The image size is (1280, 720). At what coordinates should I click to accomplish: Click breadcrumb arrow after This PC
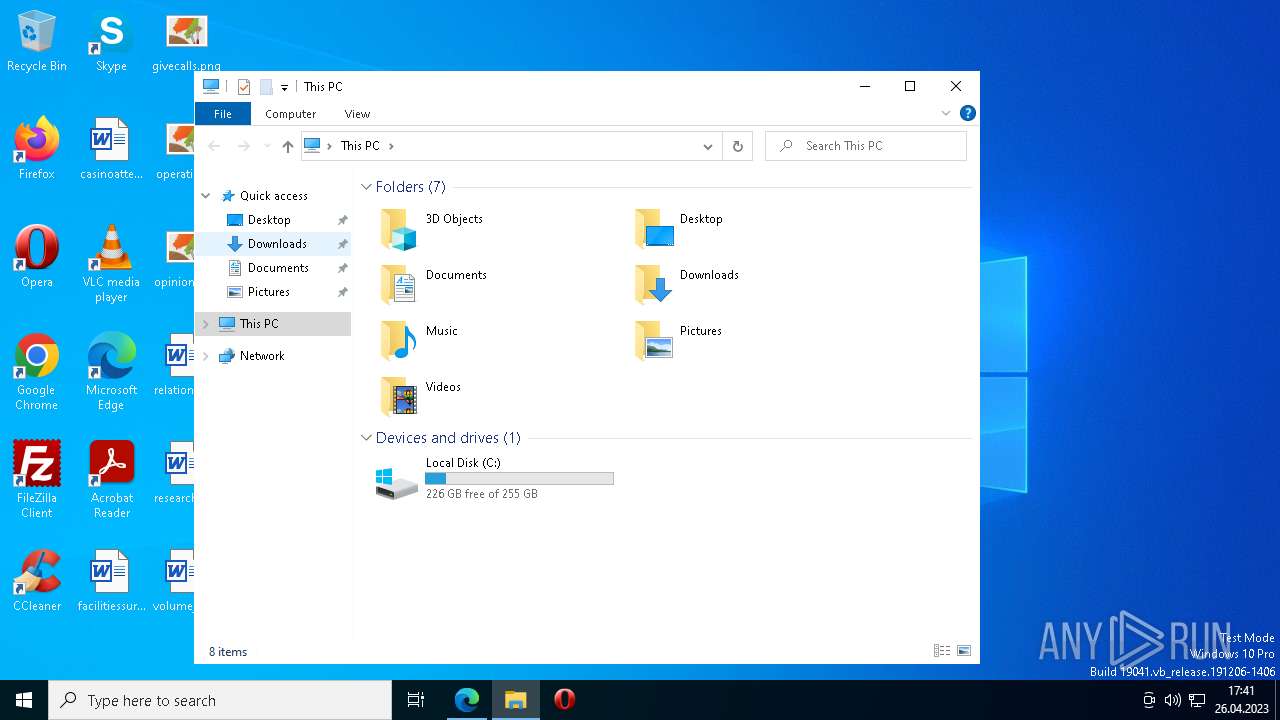point(391,146)
